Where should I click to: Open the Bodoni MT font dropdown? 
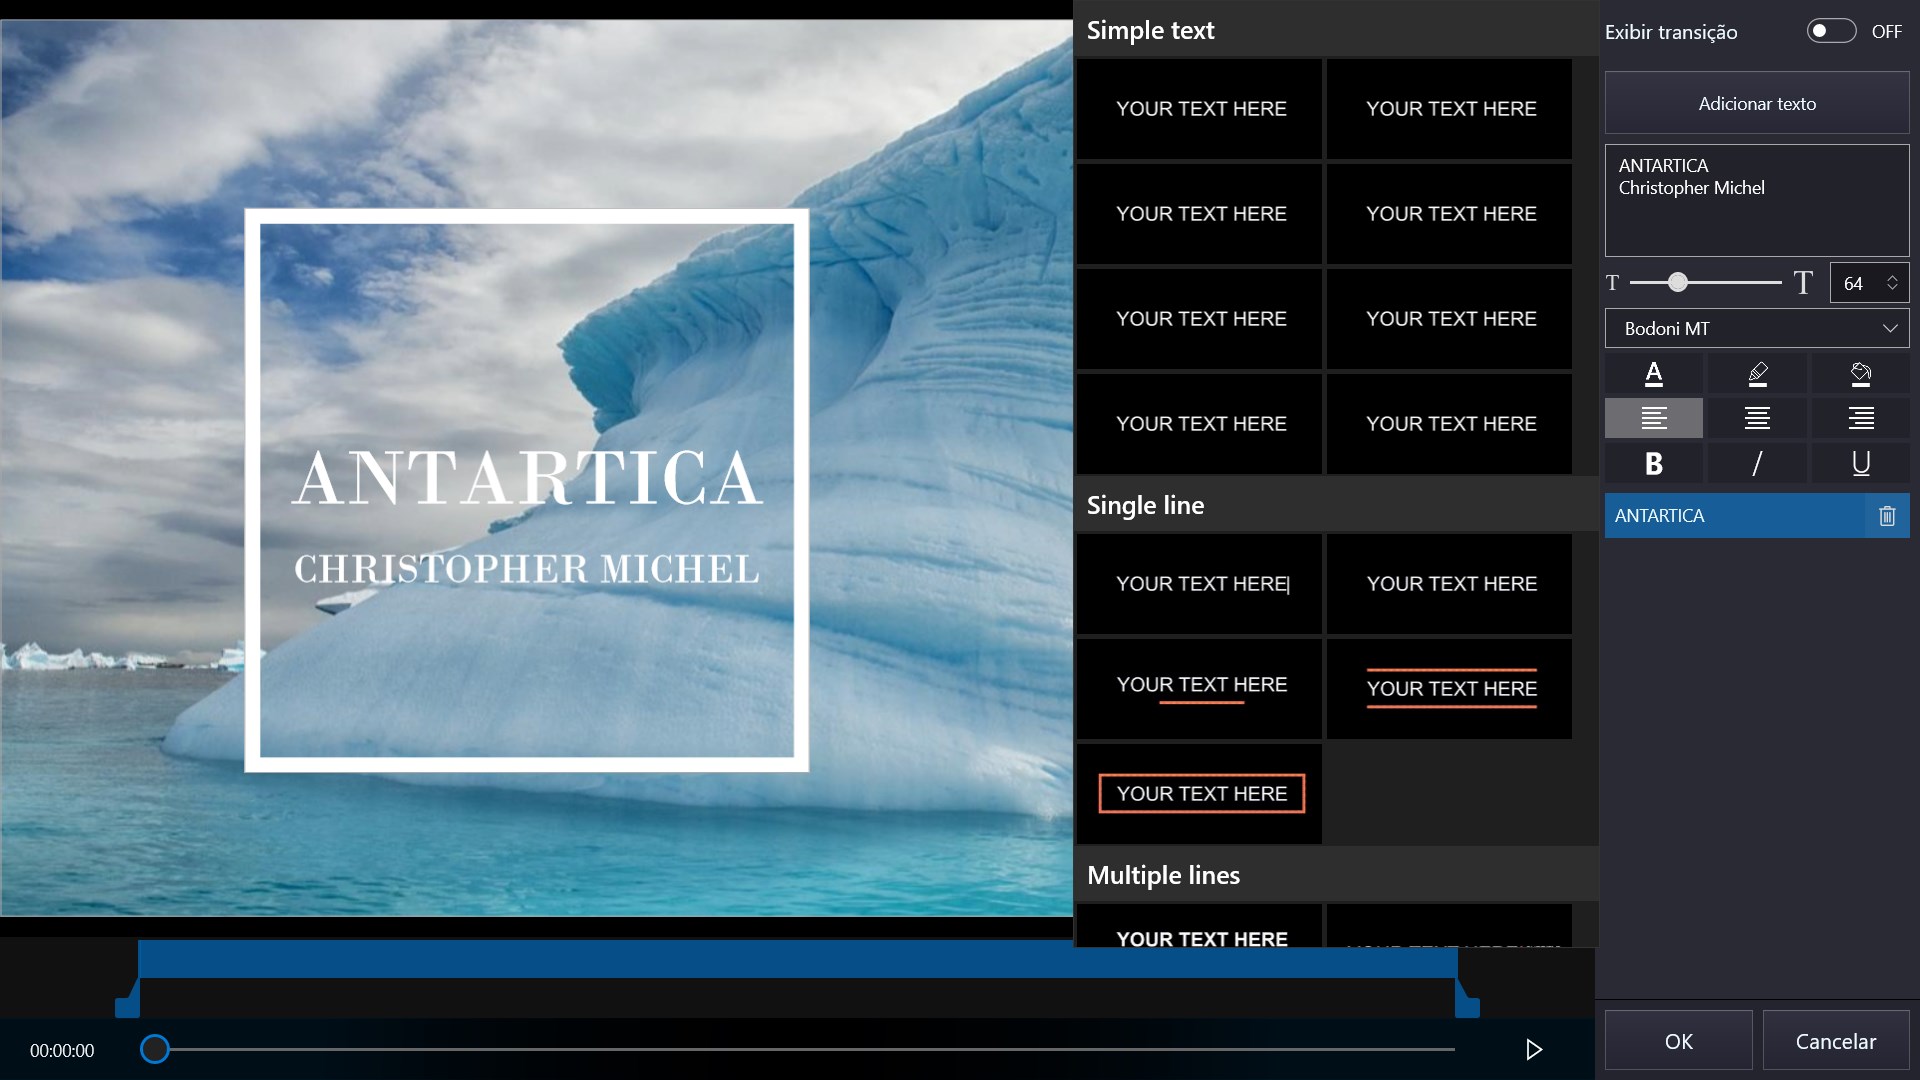click(x=1757, y=328)
